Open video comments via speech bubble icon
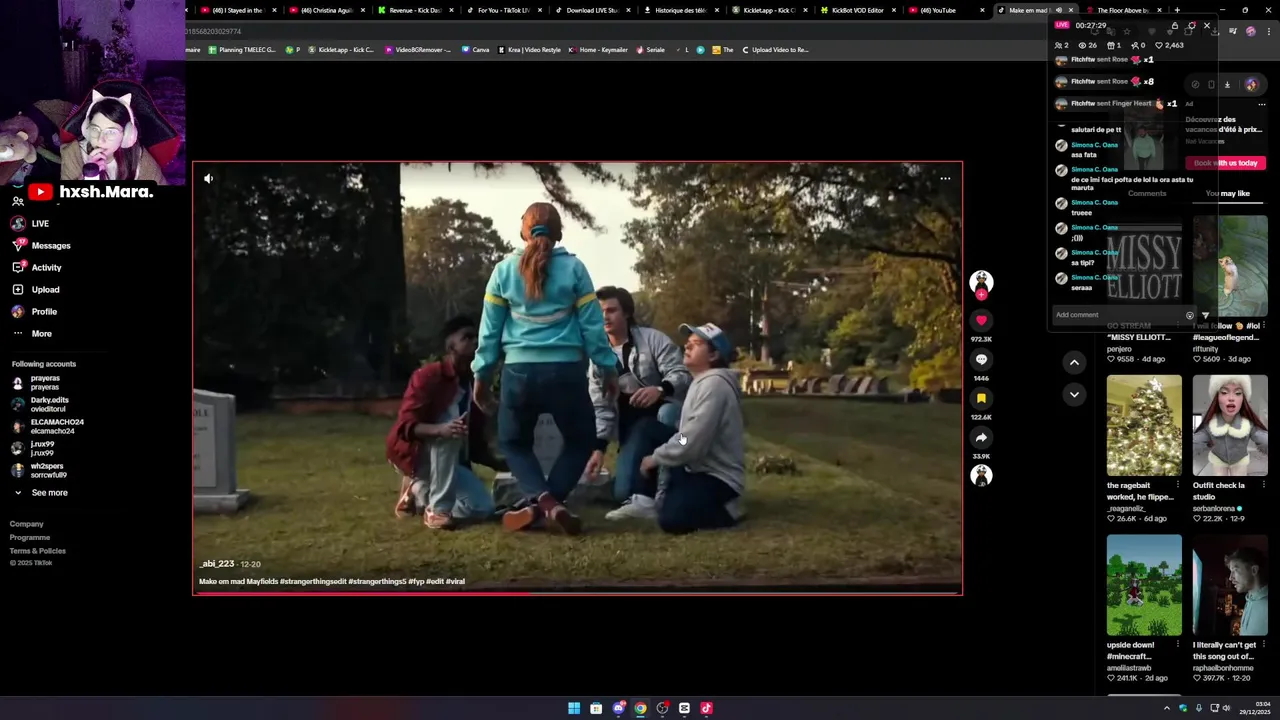The image size is (1280, 720). (981, 359)
